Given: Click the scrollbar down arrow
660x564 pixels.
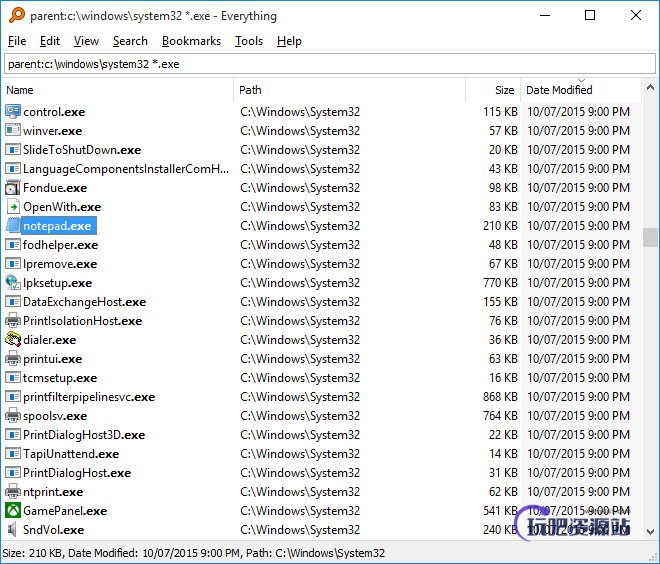Looking at the screenshot, I should [650, 532].
